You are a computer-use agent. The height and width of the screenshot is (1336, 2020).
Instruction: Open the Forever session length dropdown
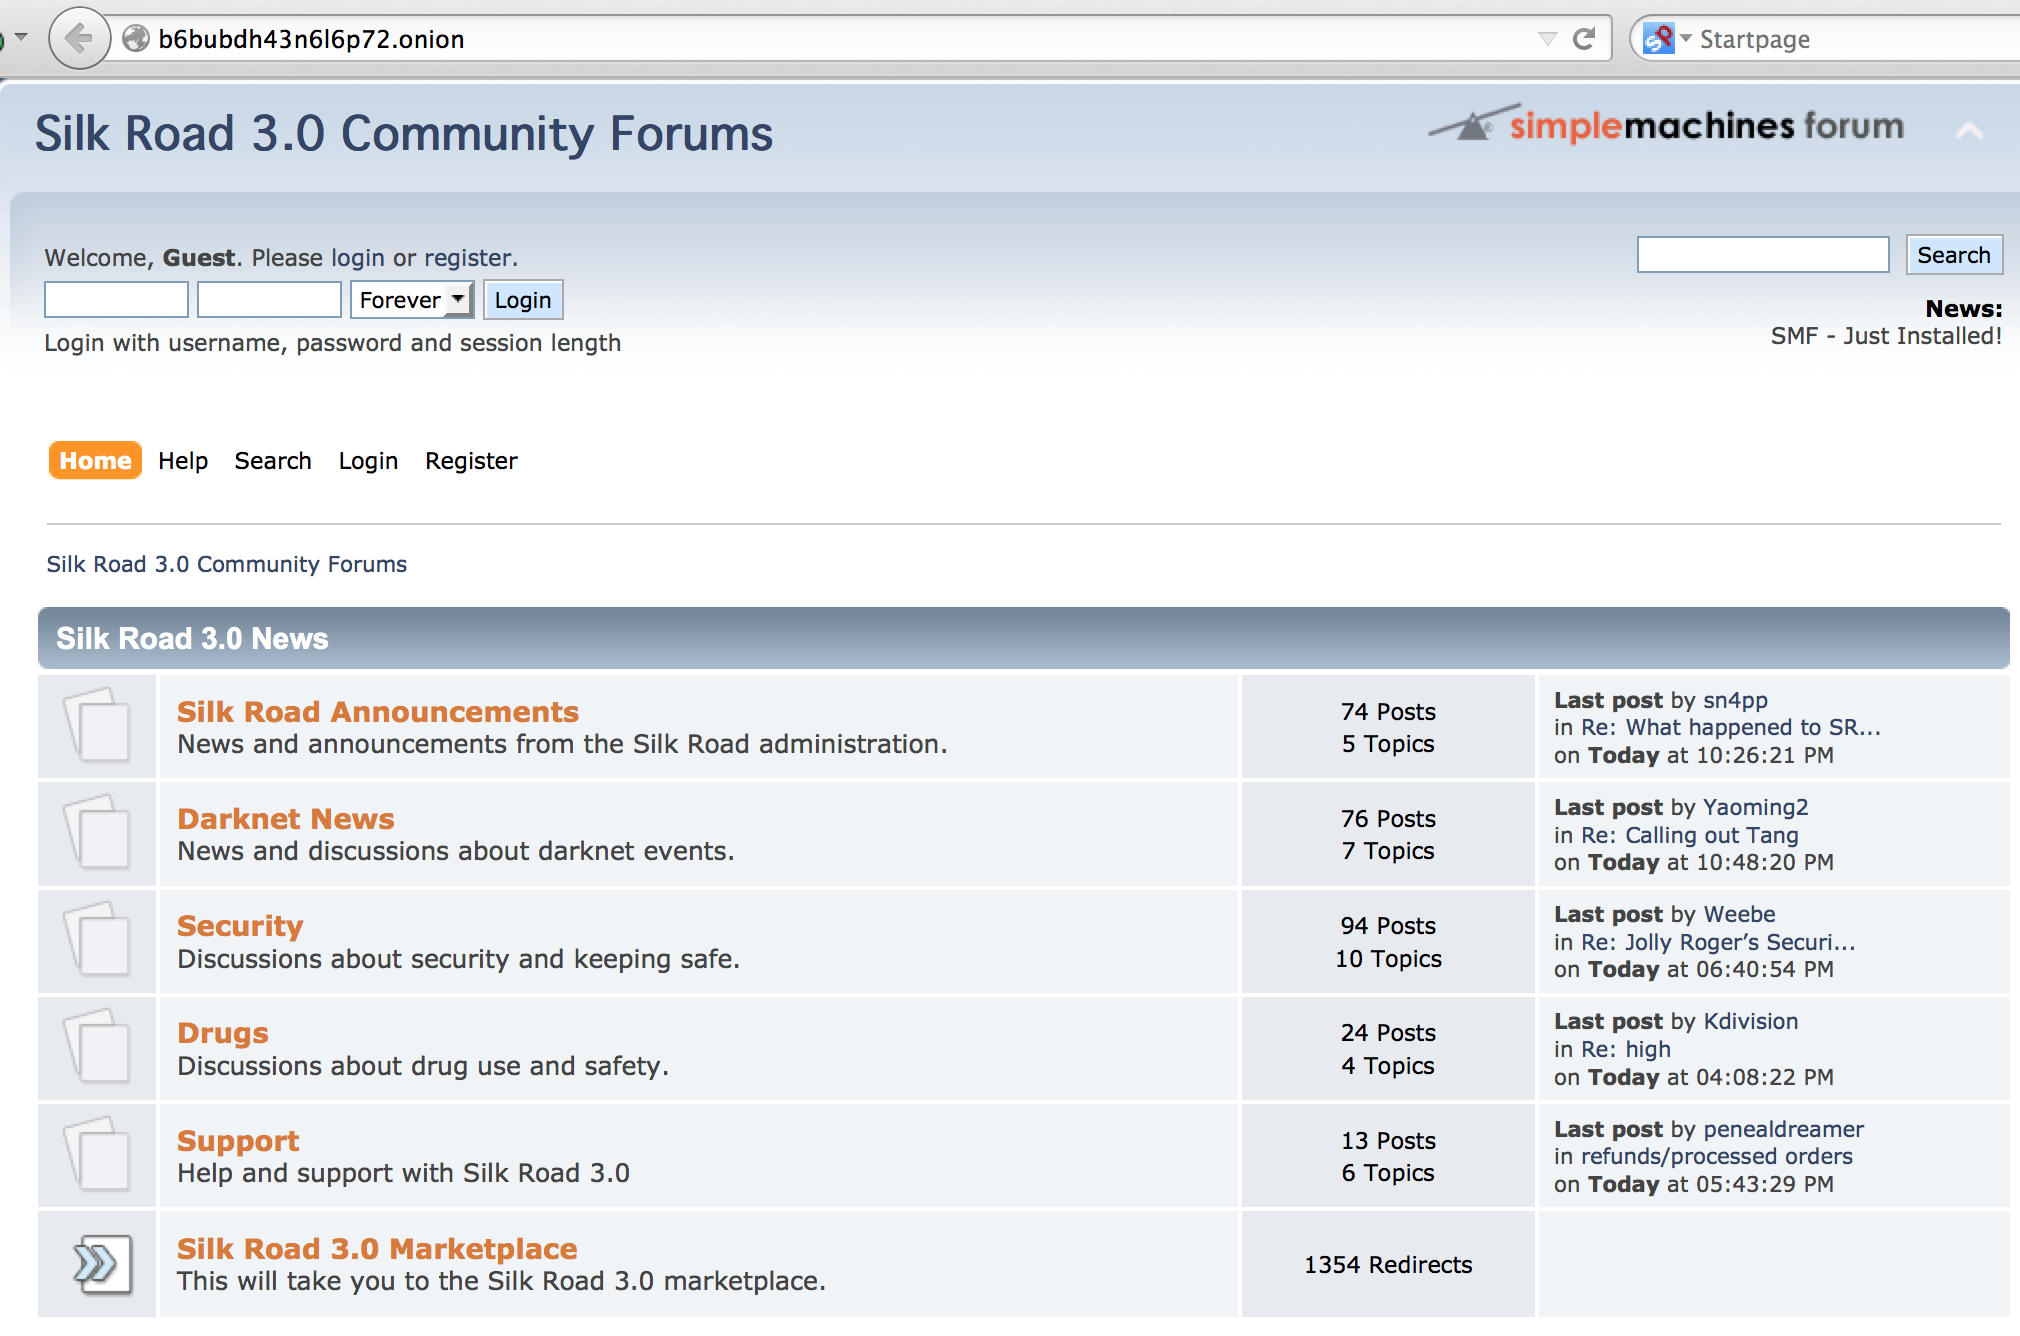click(412, 300)
